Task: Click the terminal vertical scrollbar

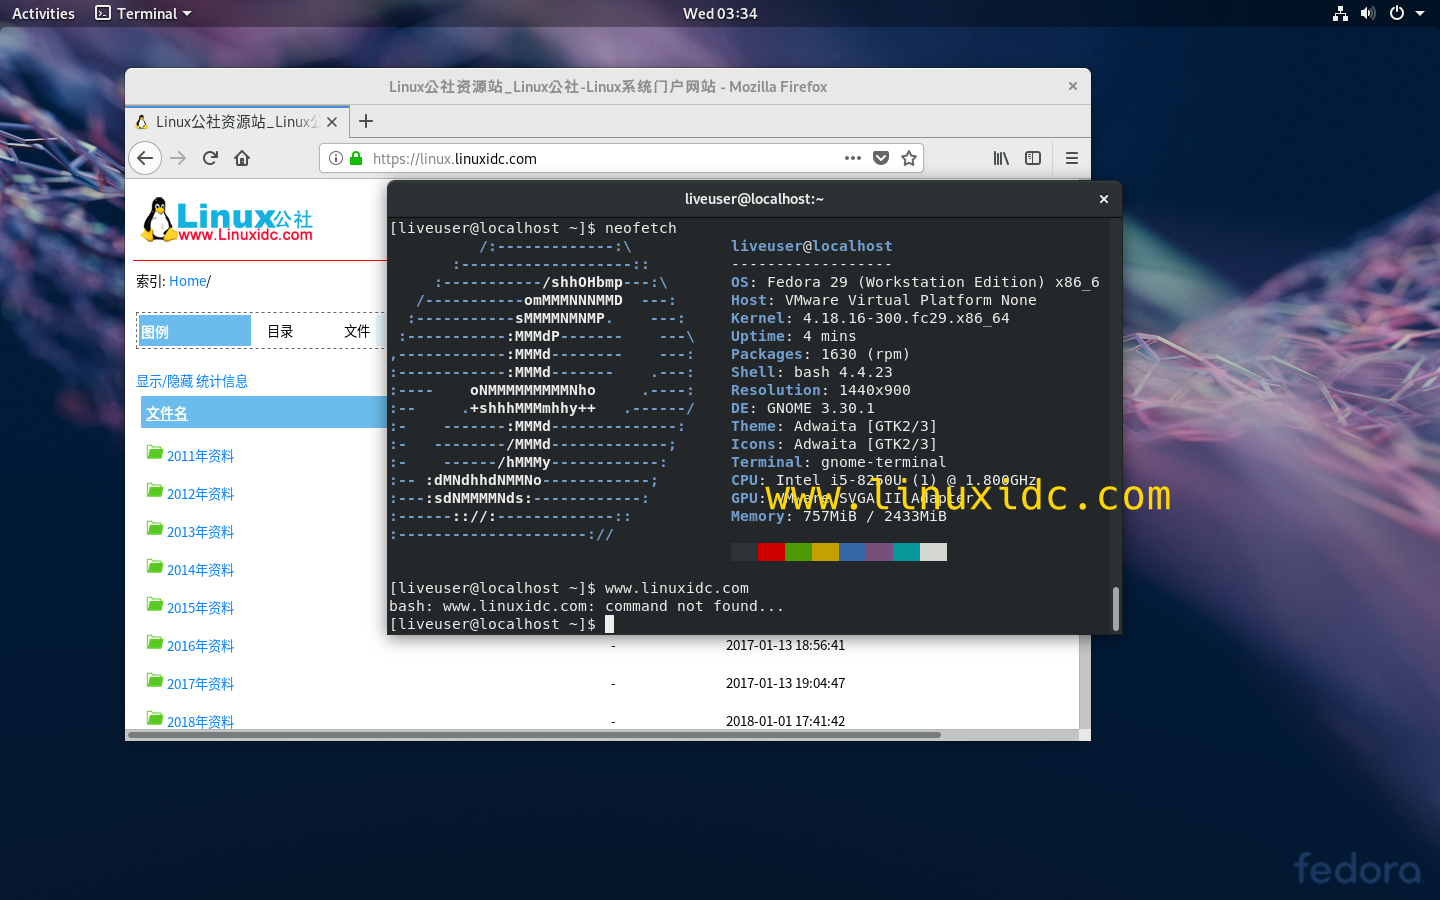Action: 1115,608
